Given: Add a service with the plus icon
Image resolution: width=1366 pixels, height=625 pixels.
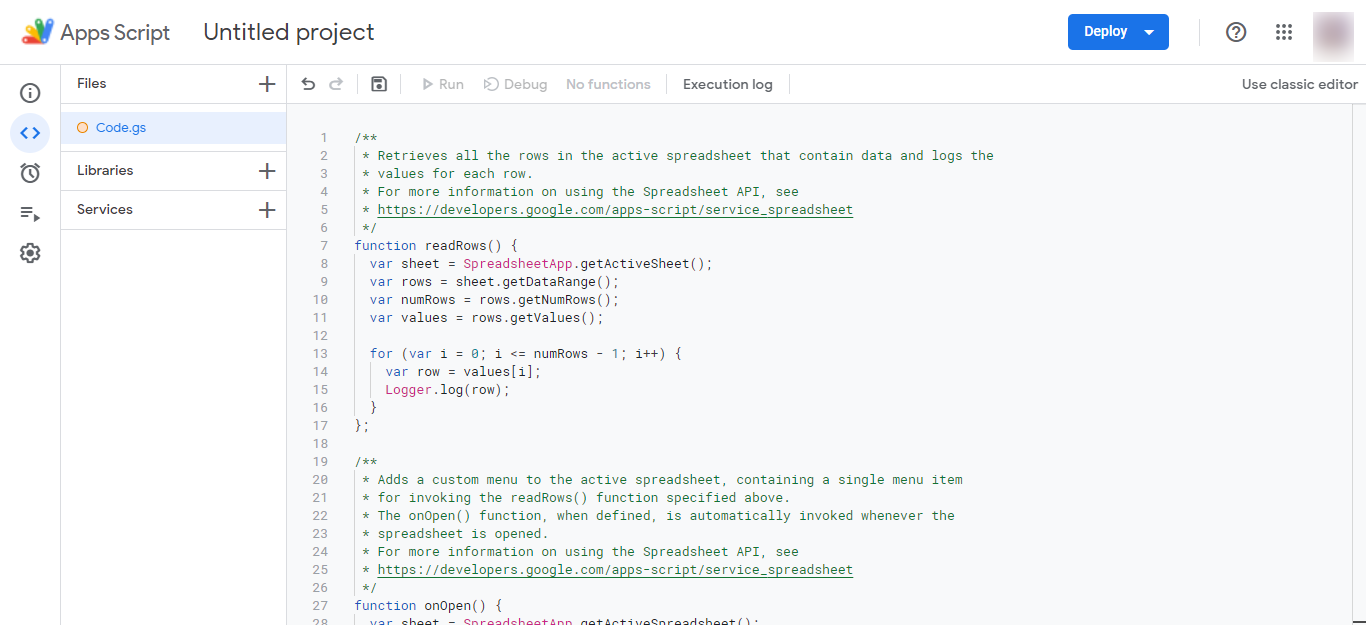Looking at the screenshot, I should pyautogui.click(x=267, y=210).
